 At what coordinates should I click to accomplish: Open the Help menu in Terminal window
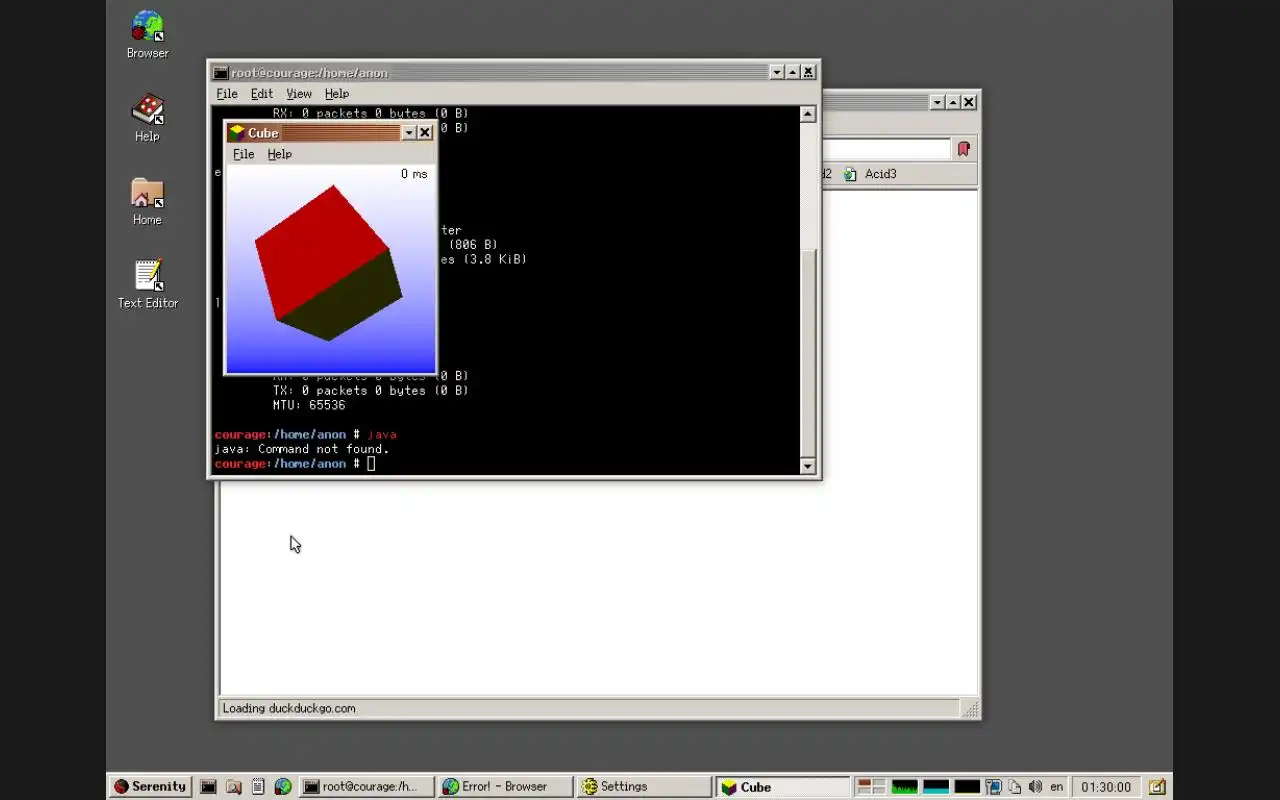click(337, 93)
